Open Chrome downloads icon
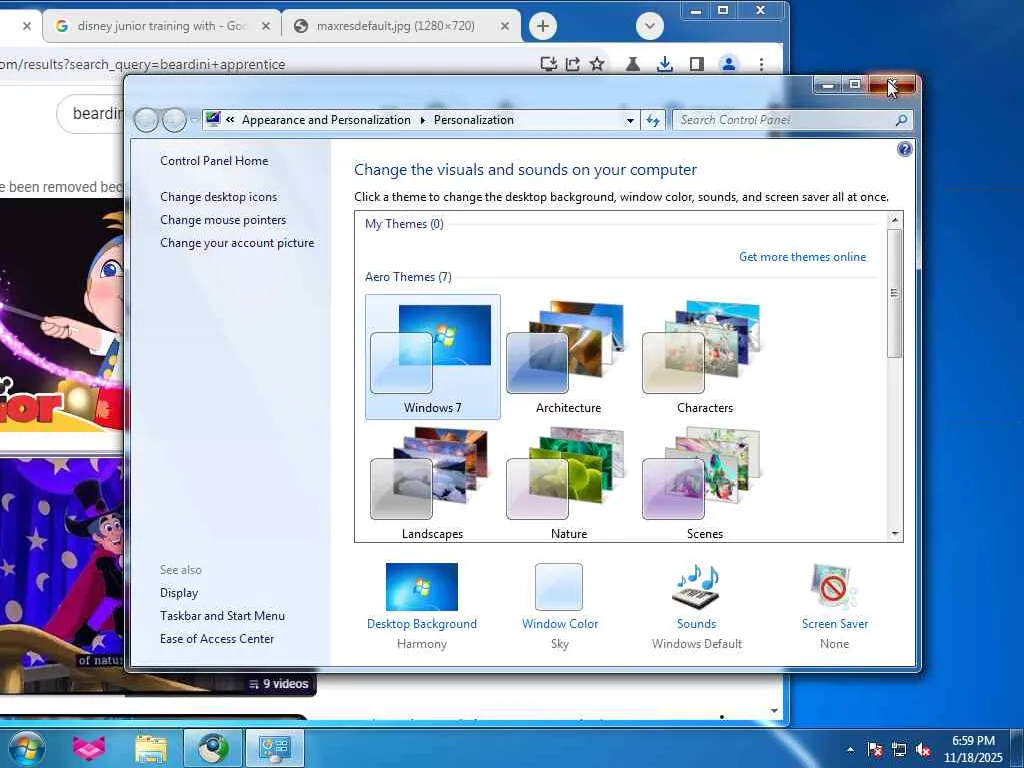The height and width of the screenshot is (768, 1024). (x=665, y=64)
